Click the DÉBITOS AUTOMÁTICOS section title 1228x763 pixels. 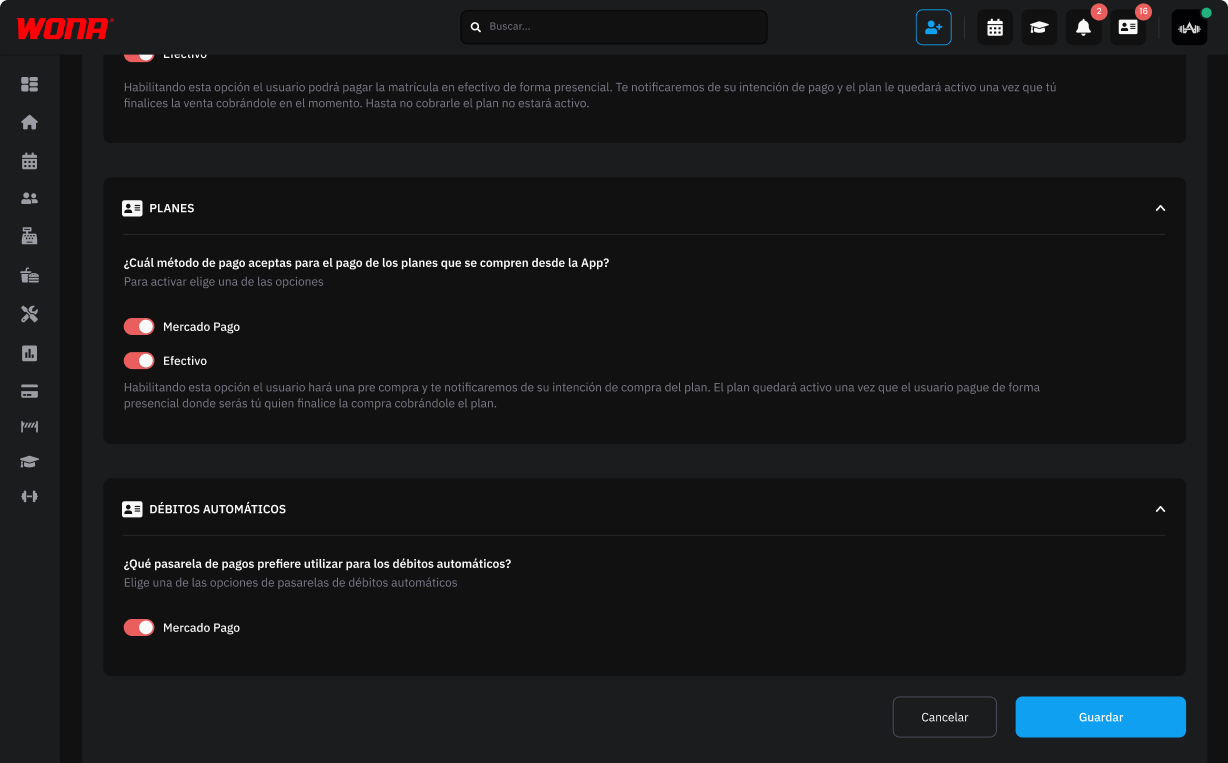point(218,509)
